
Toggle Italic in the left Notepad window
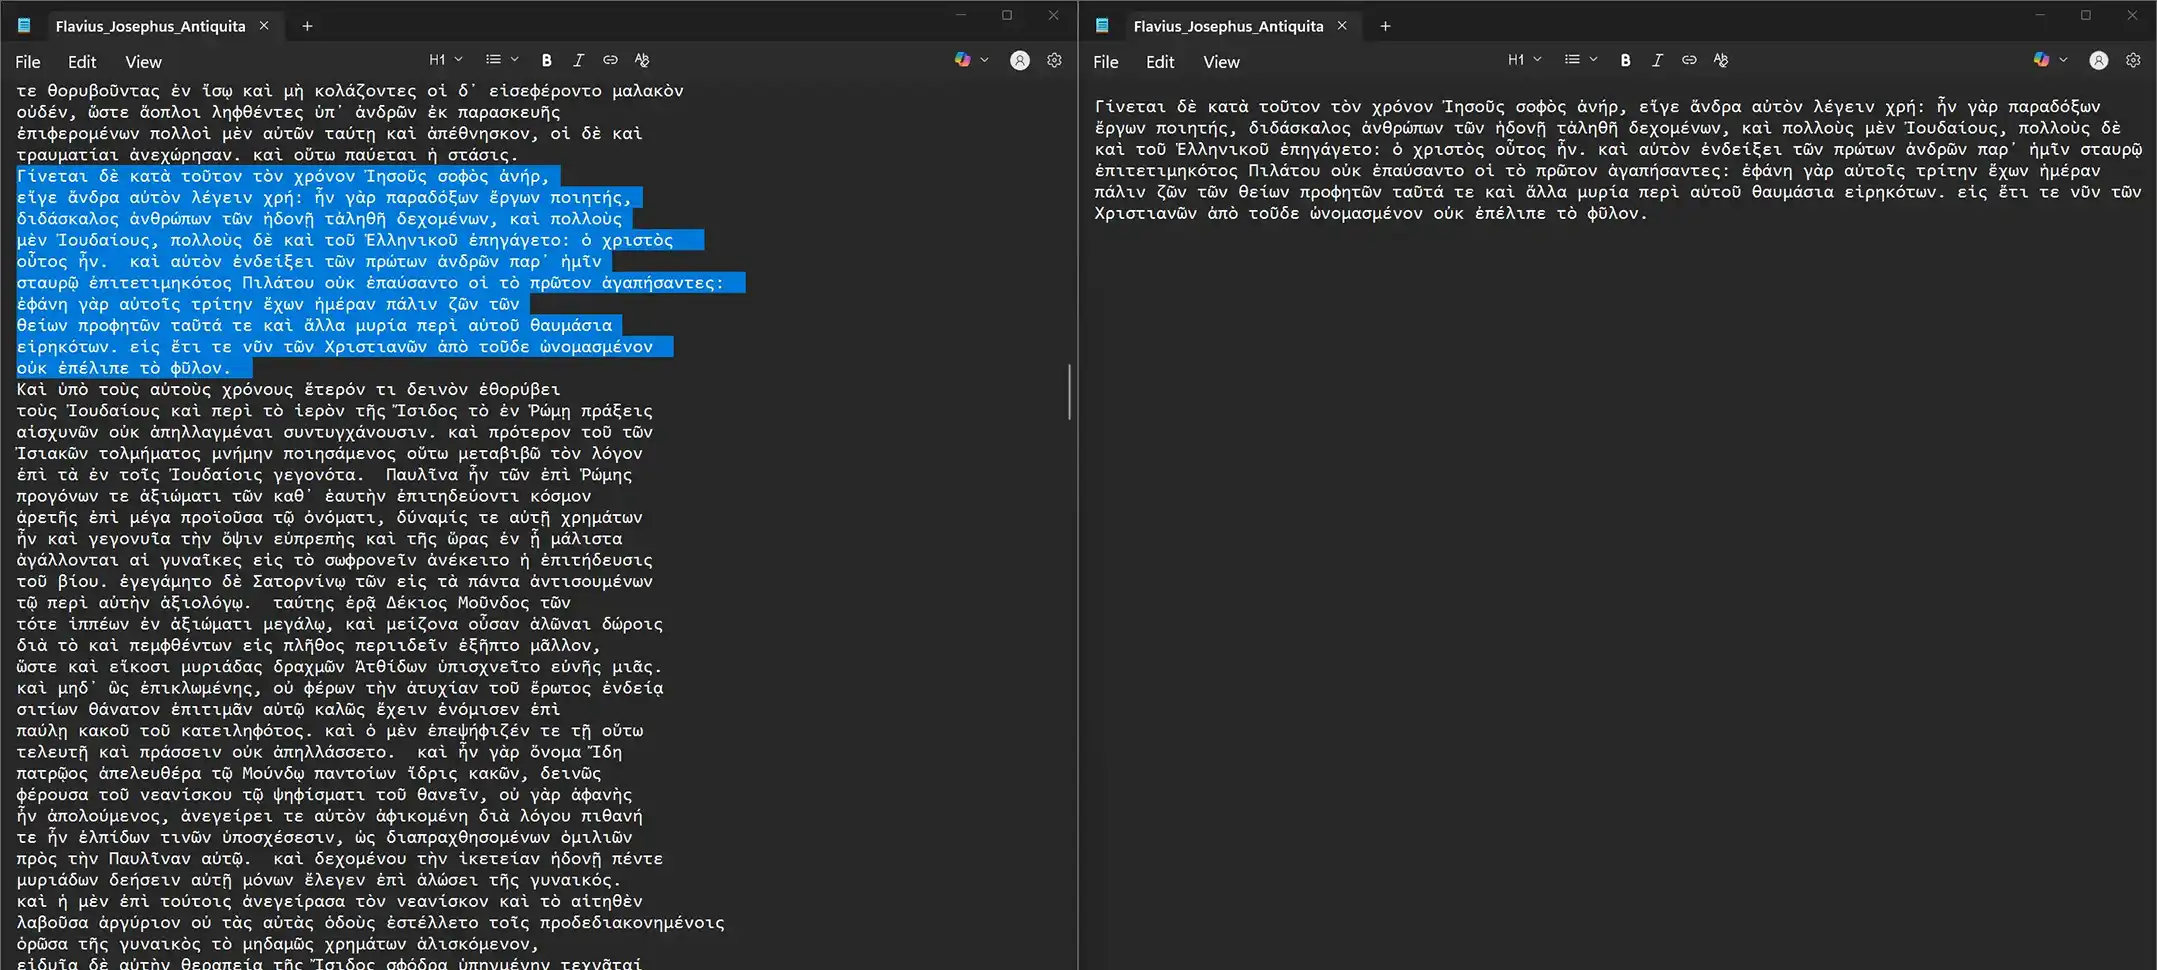pyautogui.click(x=578, y=60)
